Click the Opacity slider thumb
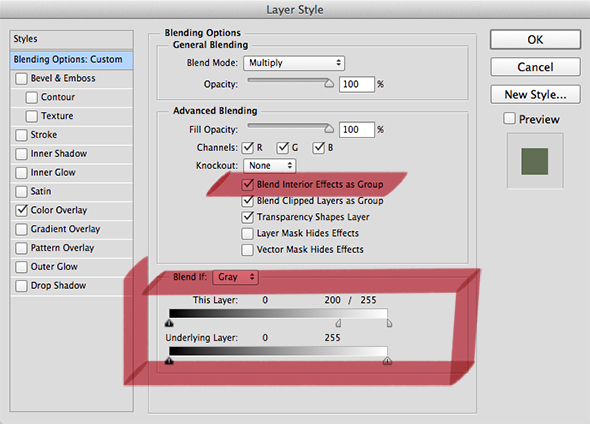590x424 pixels. (329, 84)
